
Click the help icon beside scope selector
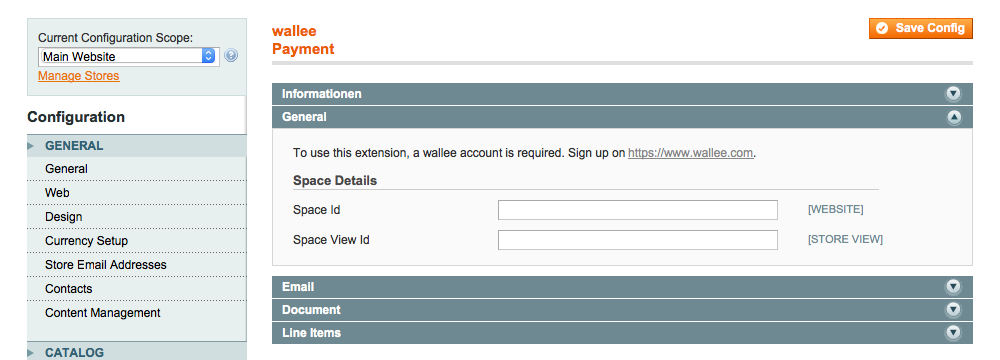tap(231, 56)
